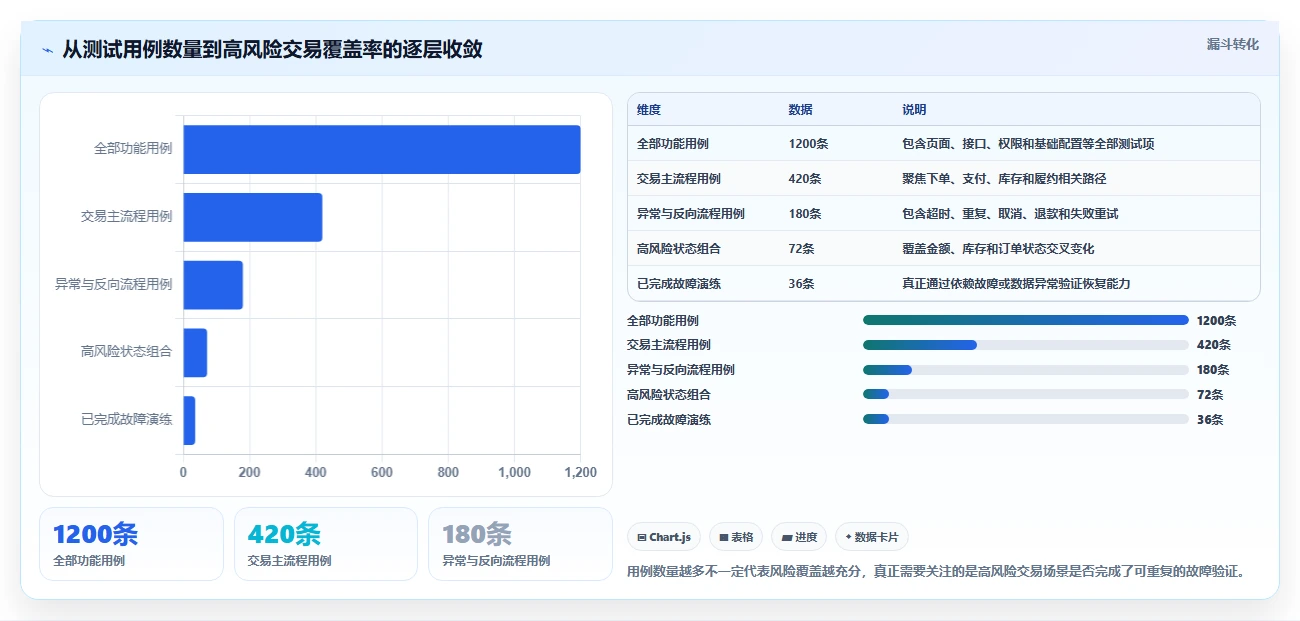This screenshot has width=1300, height=621.
Task: Select the 进度 chip
Action: pyautogui.click(x=798, y=537)
